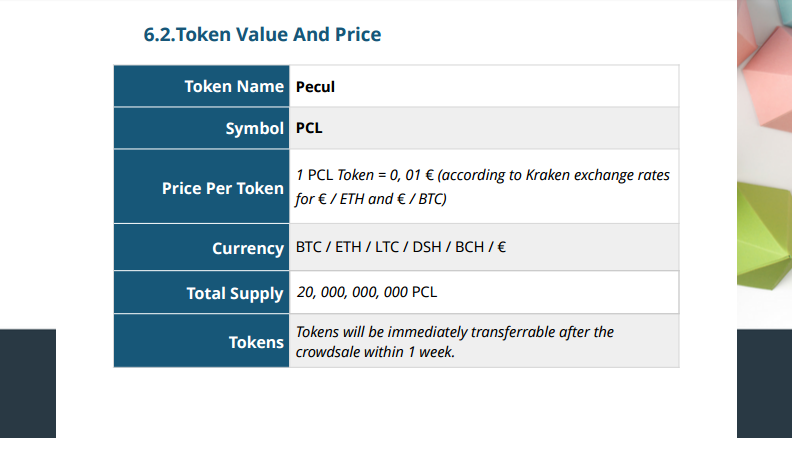Click the 'crowdsale within 1 week.' line
Image resolution: width=792 pixels, height=464 pixels.
coord(375,352)
